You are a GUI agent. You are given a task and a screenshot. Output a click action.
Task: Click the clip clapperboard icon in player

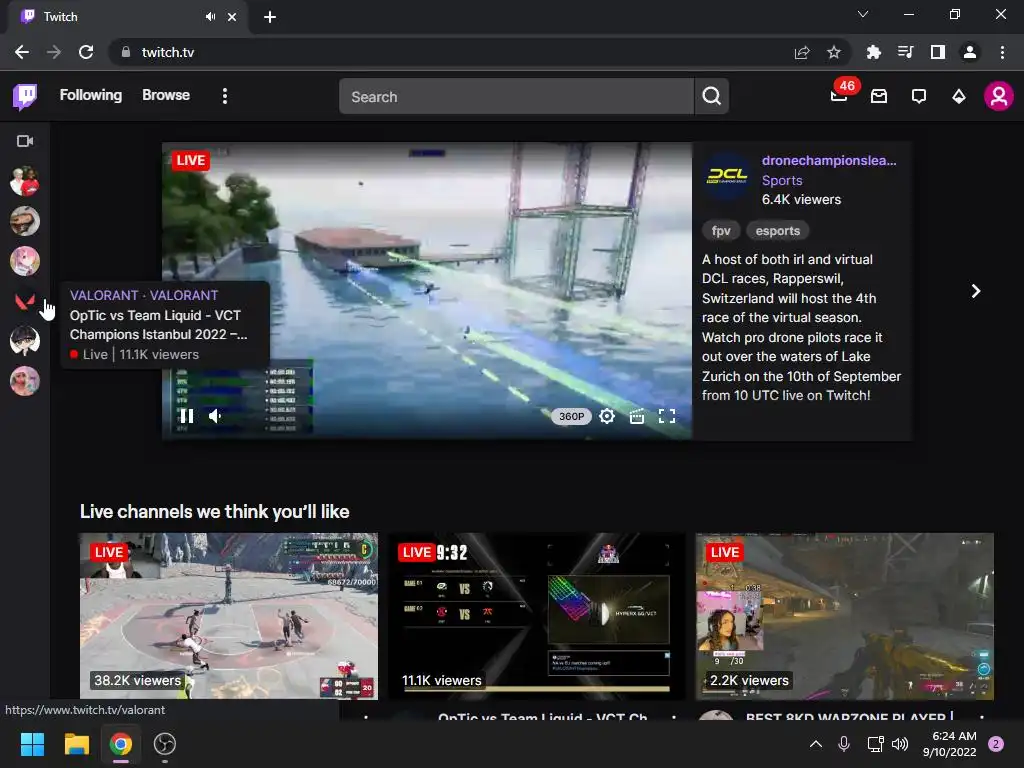637,416
